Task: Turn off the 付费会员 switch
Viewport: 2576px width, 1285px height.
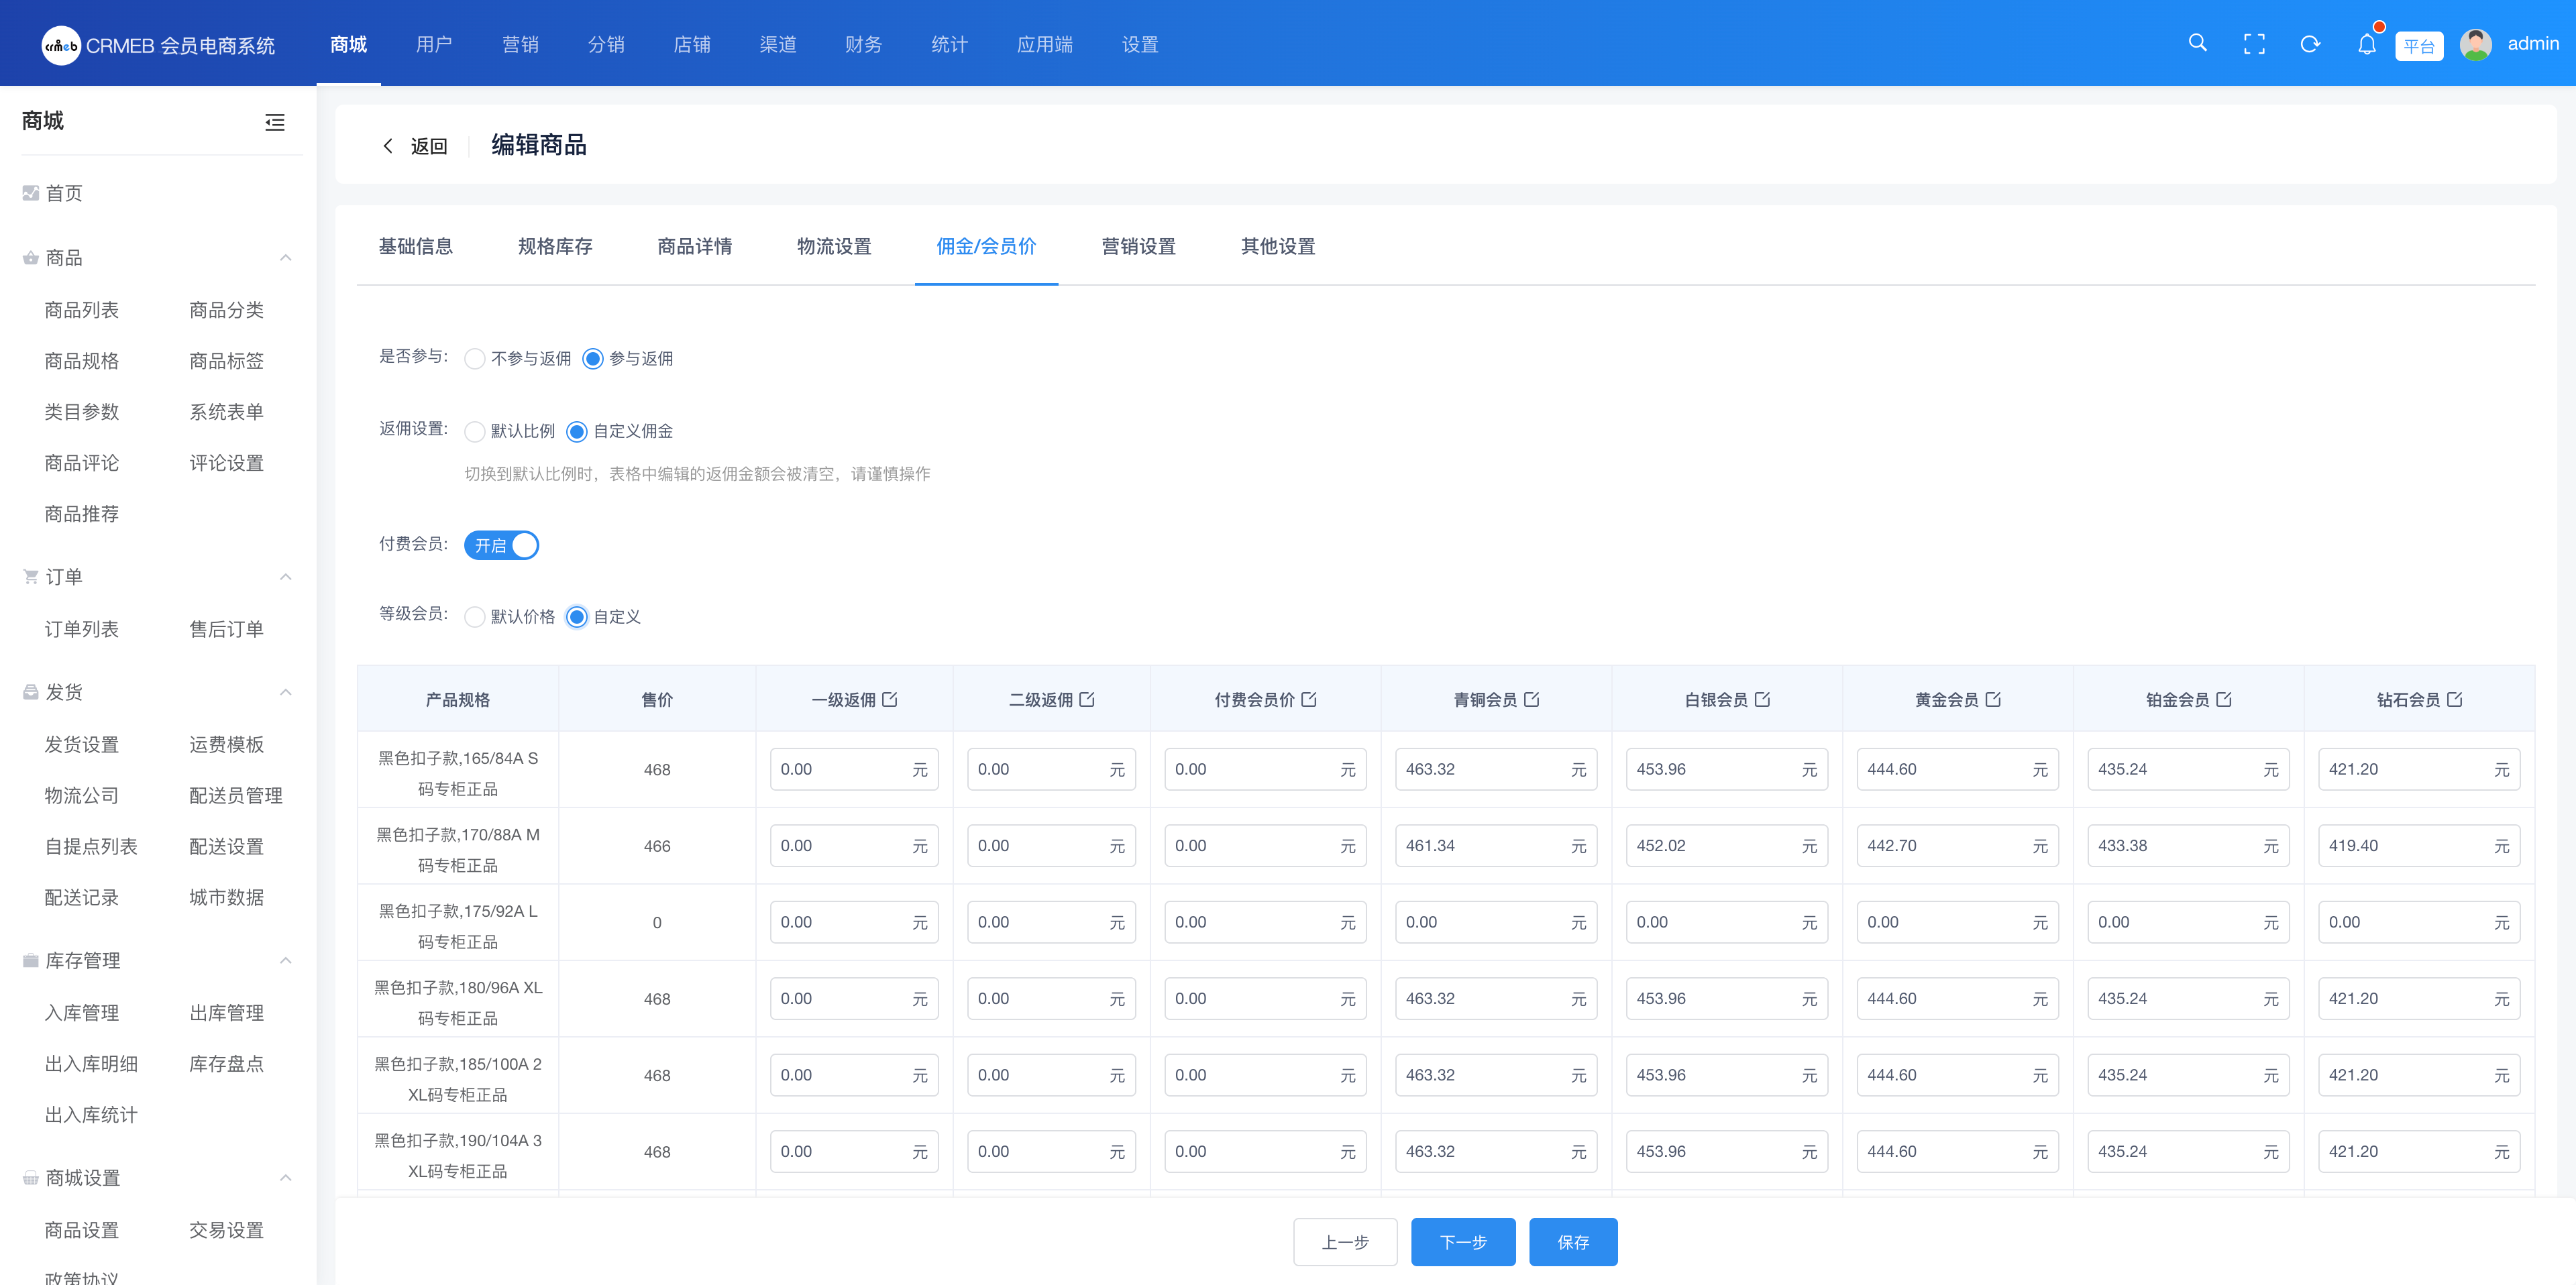Action: [x=501, y=545]
